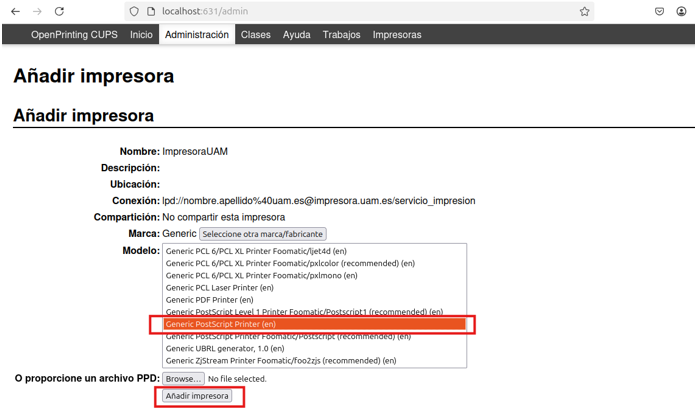Click the No file selected text
The image size is (695, 413).
click(237, 379)
